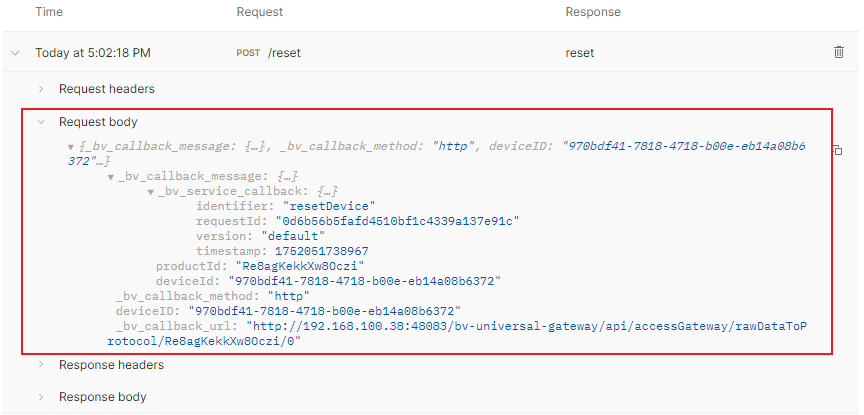This screenshot has width=864, height=415.
Task: Collapse the Request body section
Action: [x=41, y=122]
